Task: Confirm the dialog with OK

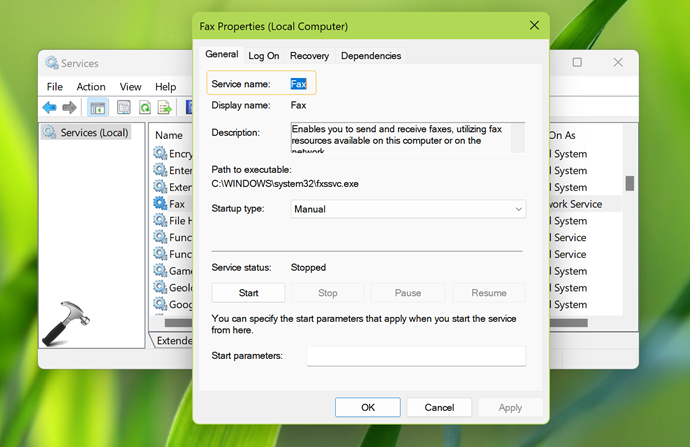Action: tap(367, 407)
